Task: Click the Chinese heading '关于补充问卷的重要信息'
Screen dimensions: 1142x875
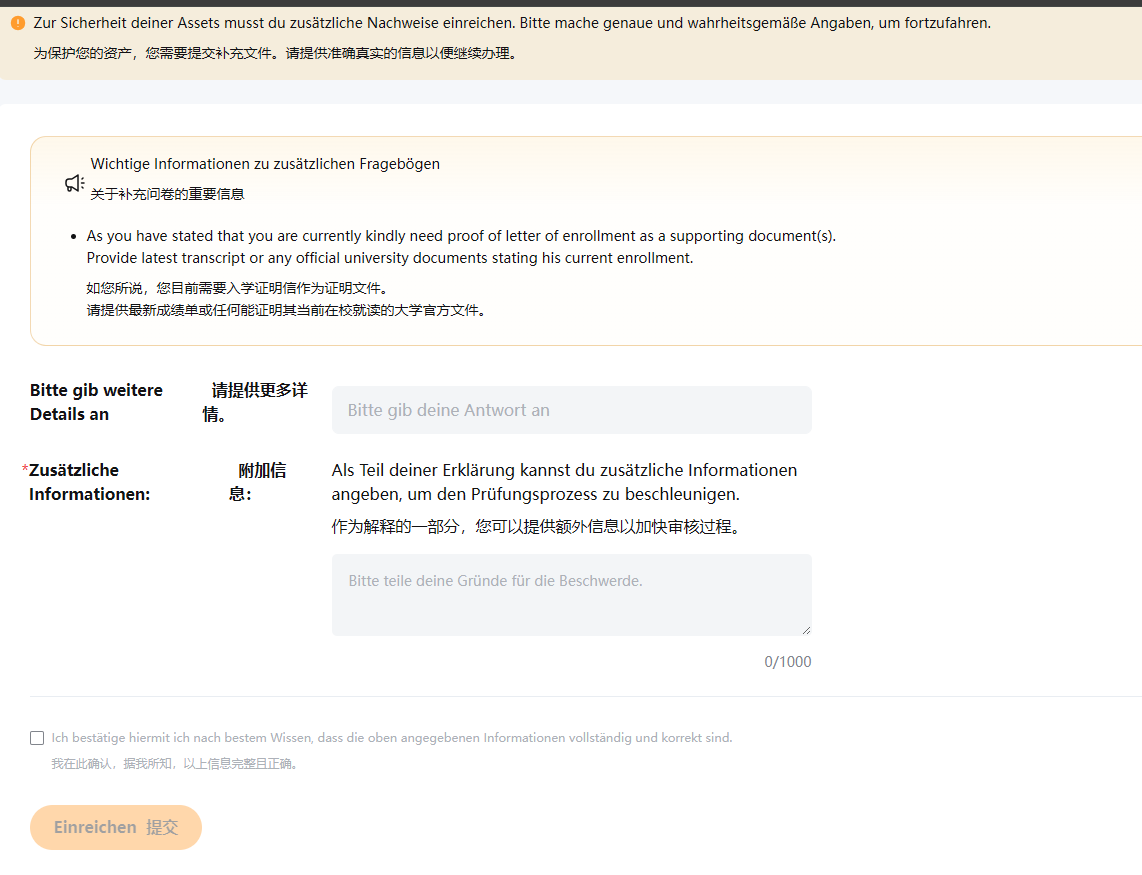Action: (x=168, y=194)
